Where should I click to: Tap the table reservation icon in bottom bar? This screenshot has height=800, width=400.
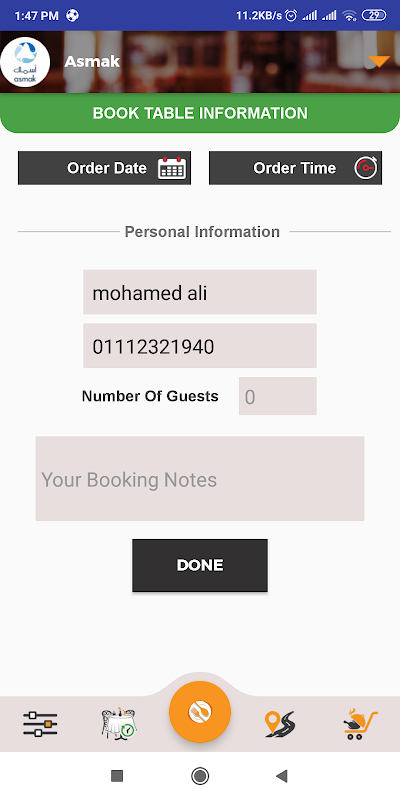click(x=119, y=723)
